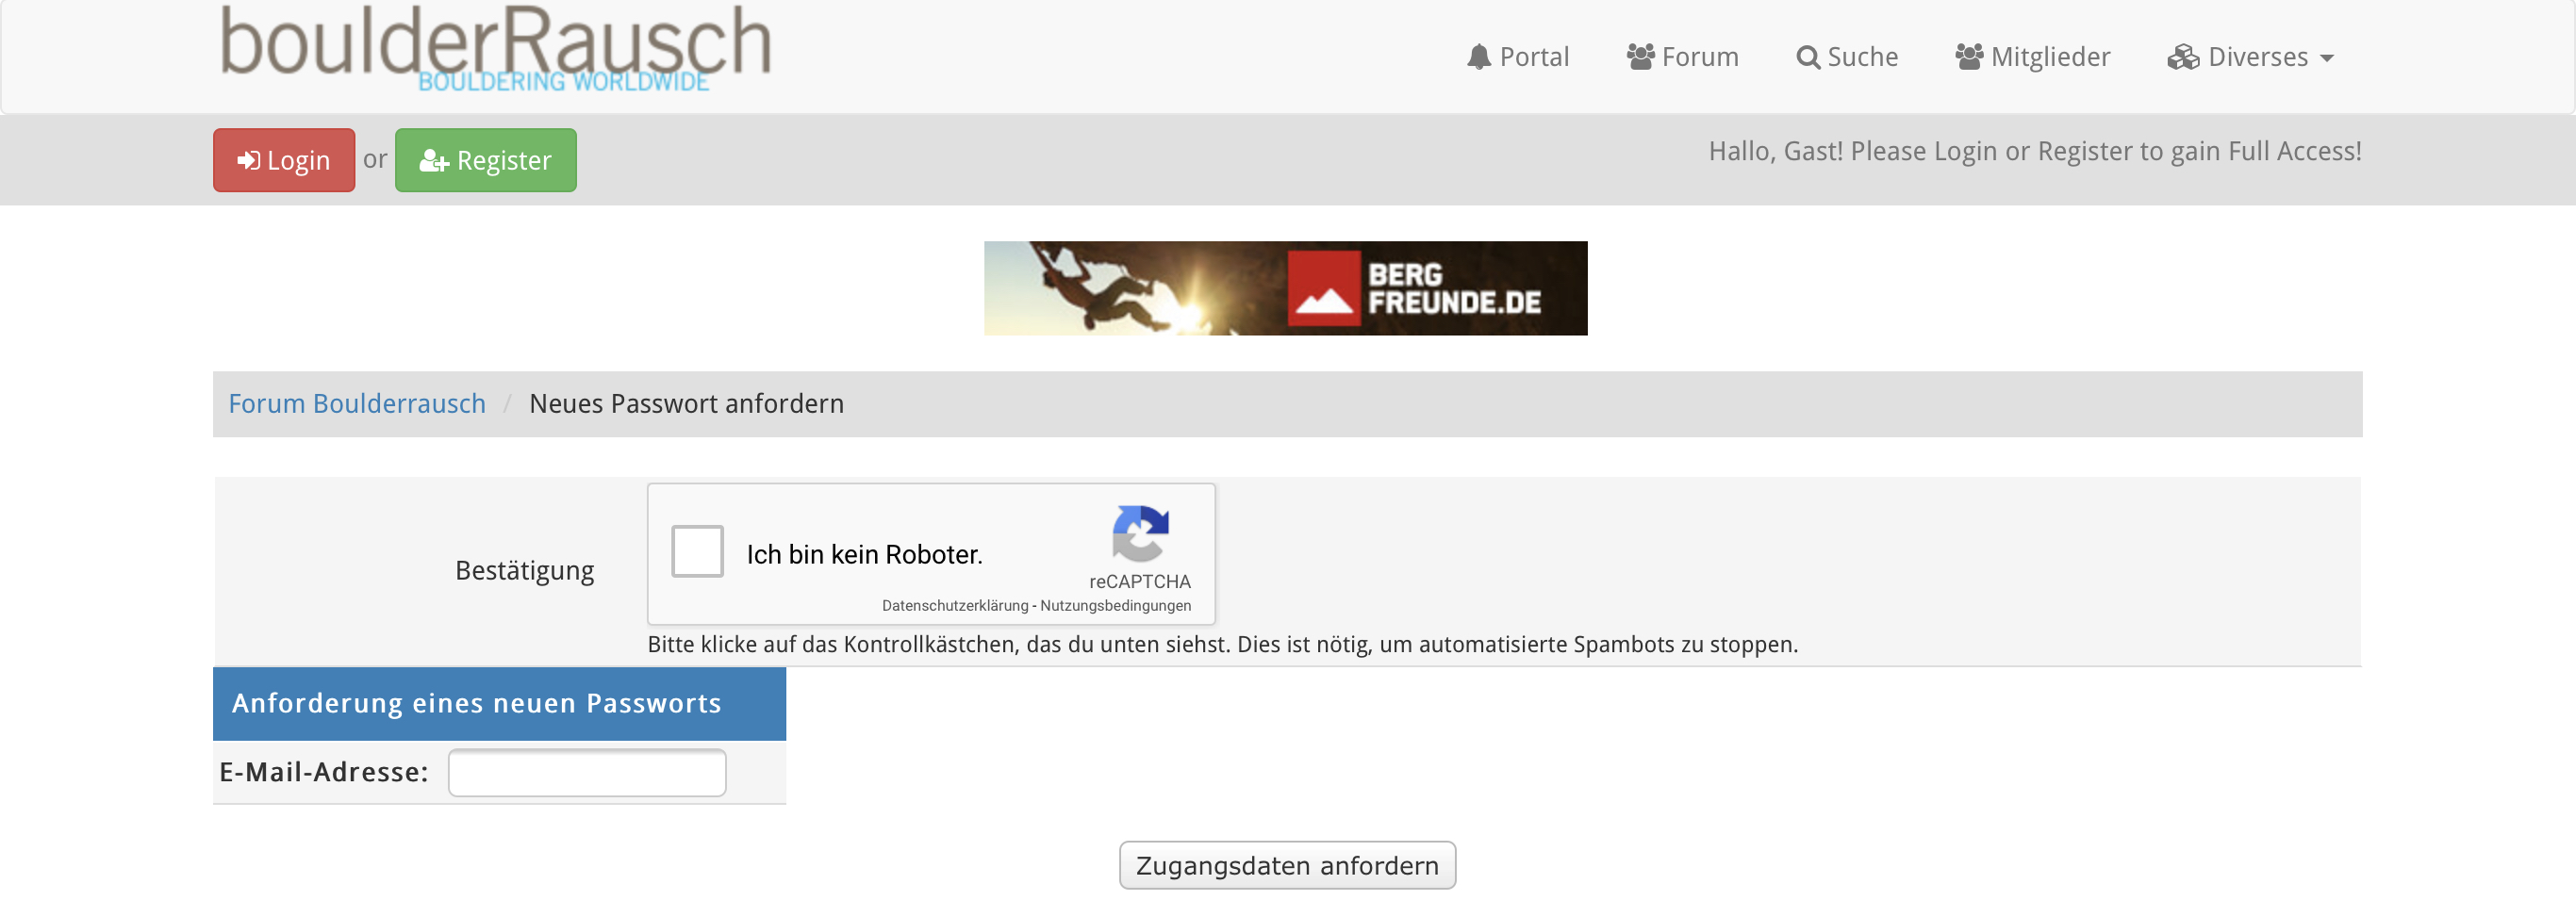The image size is (2576, 917).
Task: Check the 'Ich bin kein Roboter' checkbox
Action: point(697,551)
